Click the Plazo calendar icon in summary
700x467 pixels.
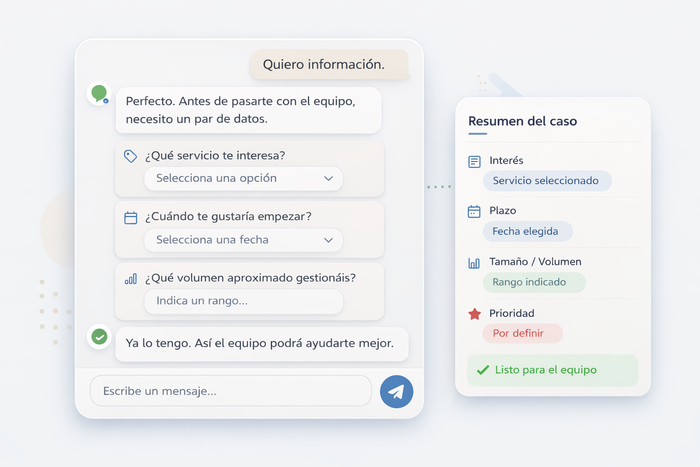pyautogui.click(x=474, y=211)
